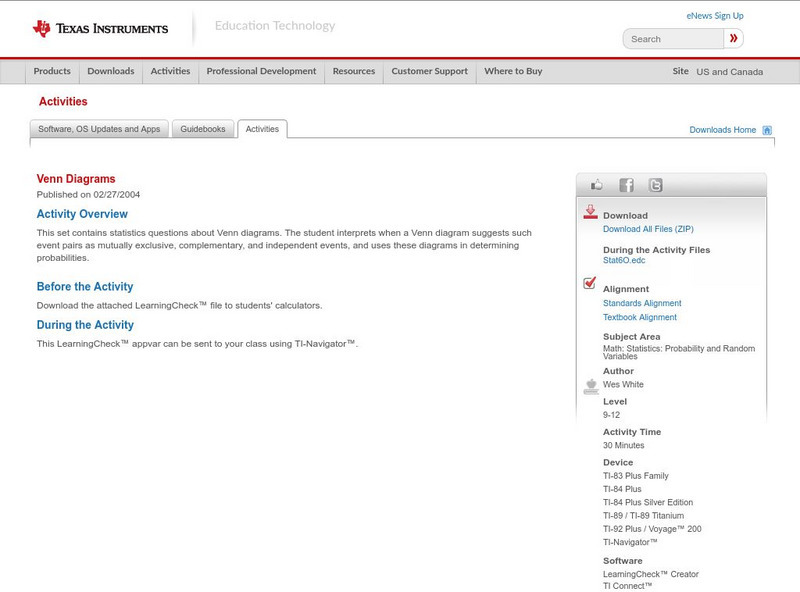
Task: Click the Download All Files (ZIP) link
Action: [x=648, y=229]
